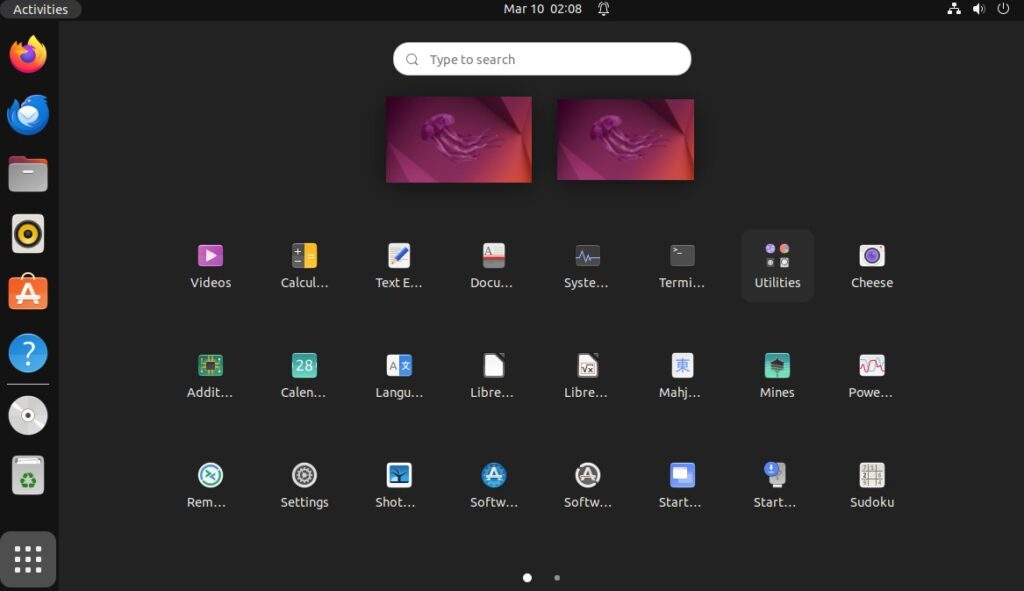Viewport: 1024px width, 591px height.
Task: Click the Activities button
Action: click(40, 9)
